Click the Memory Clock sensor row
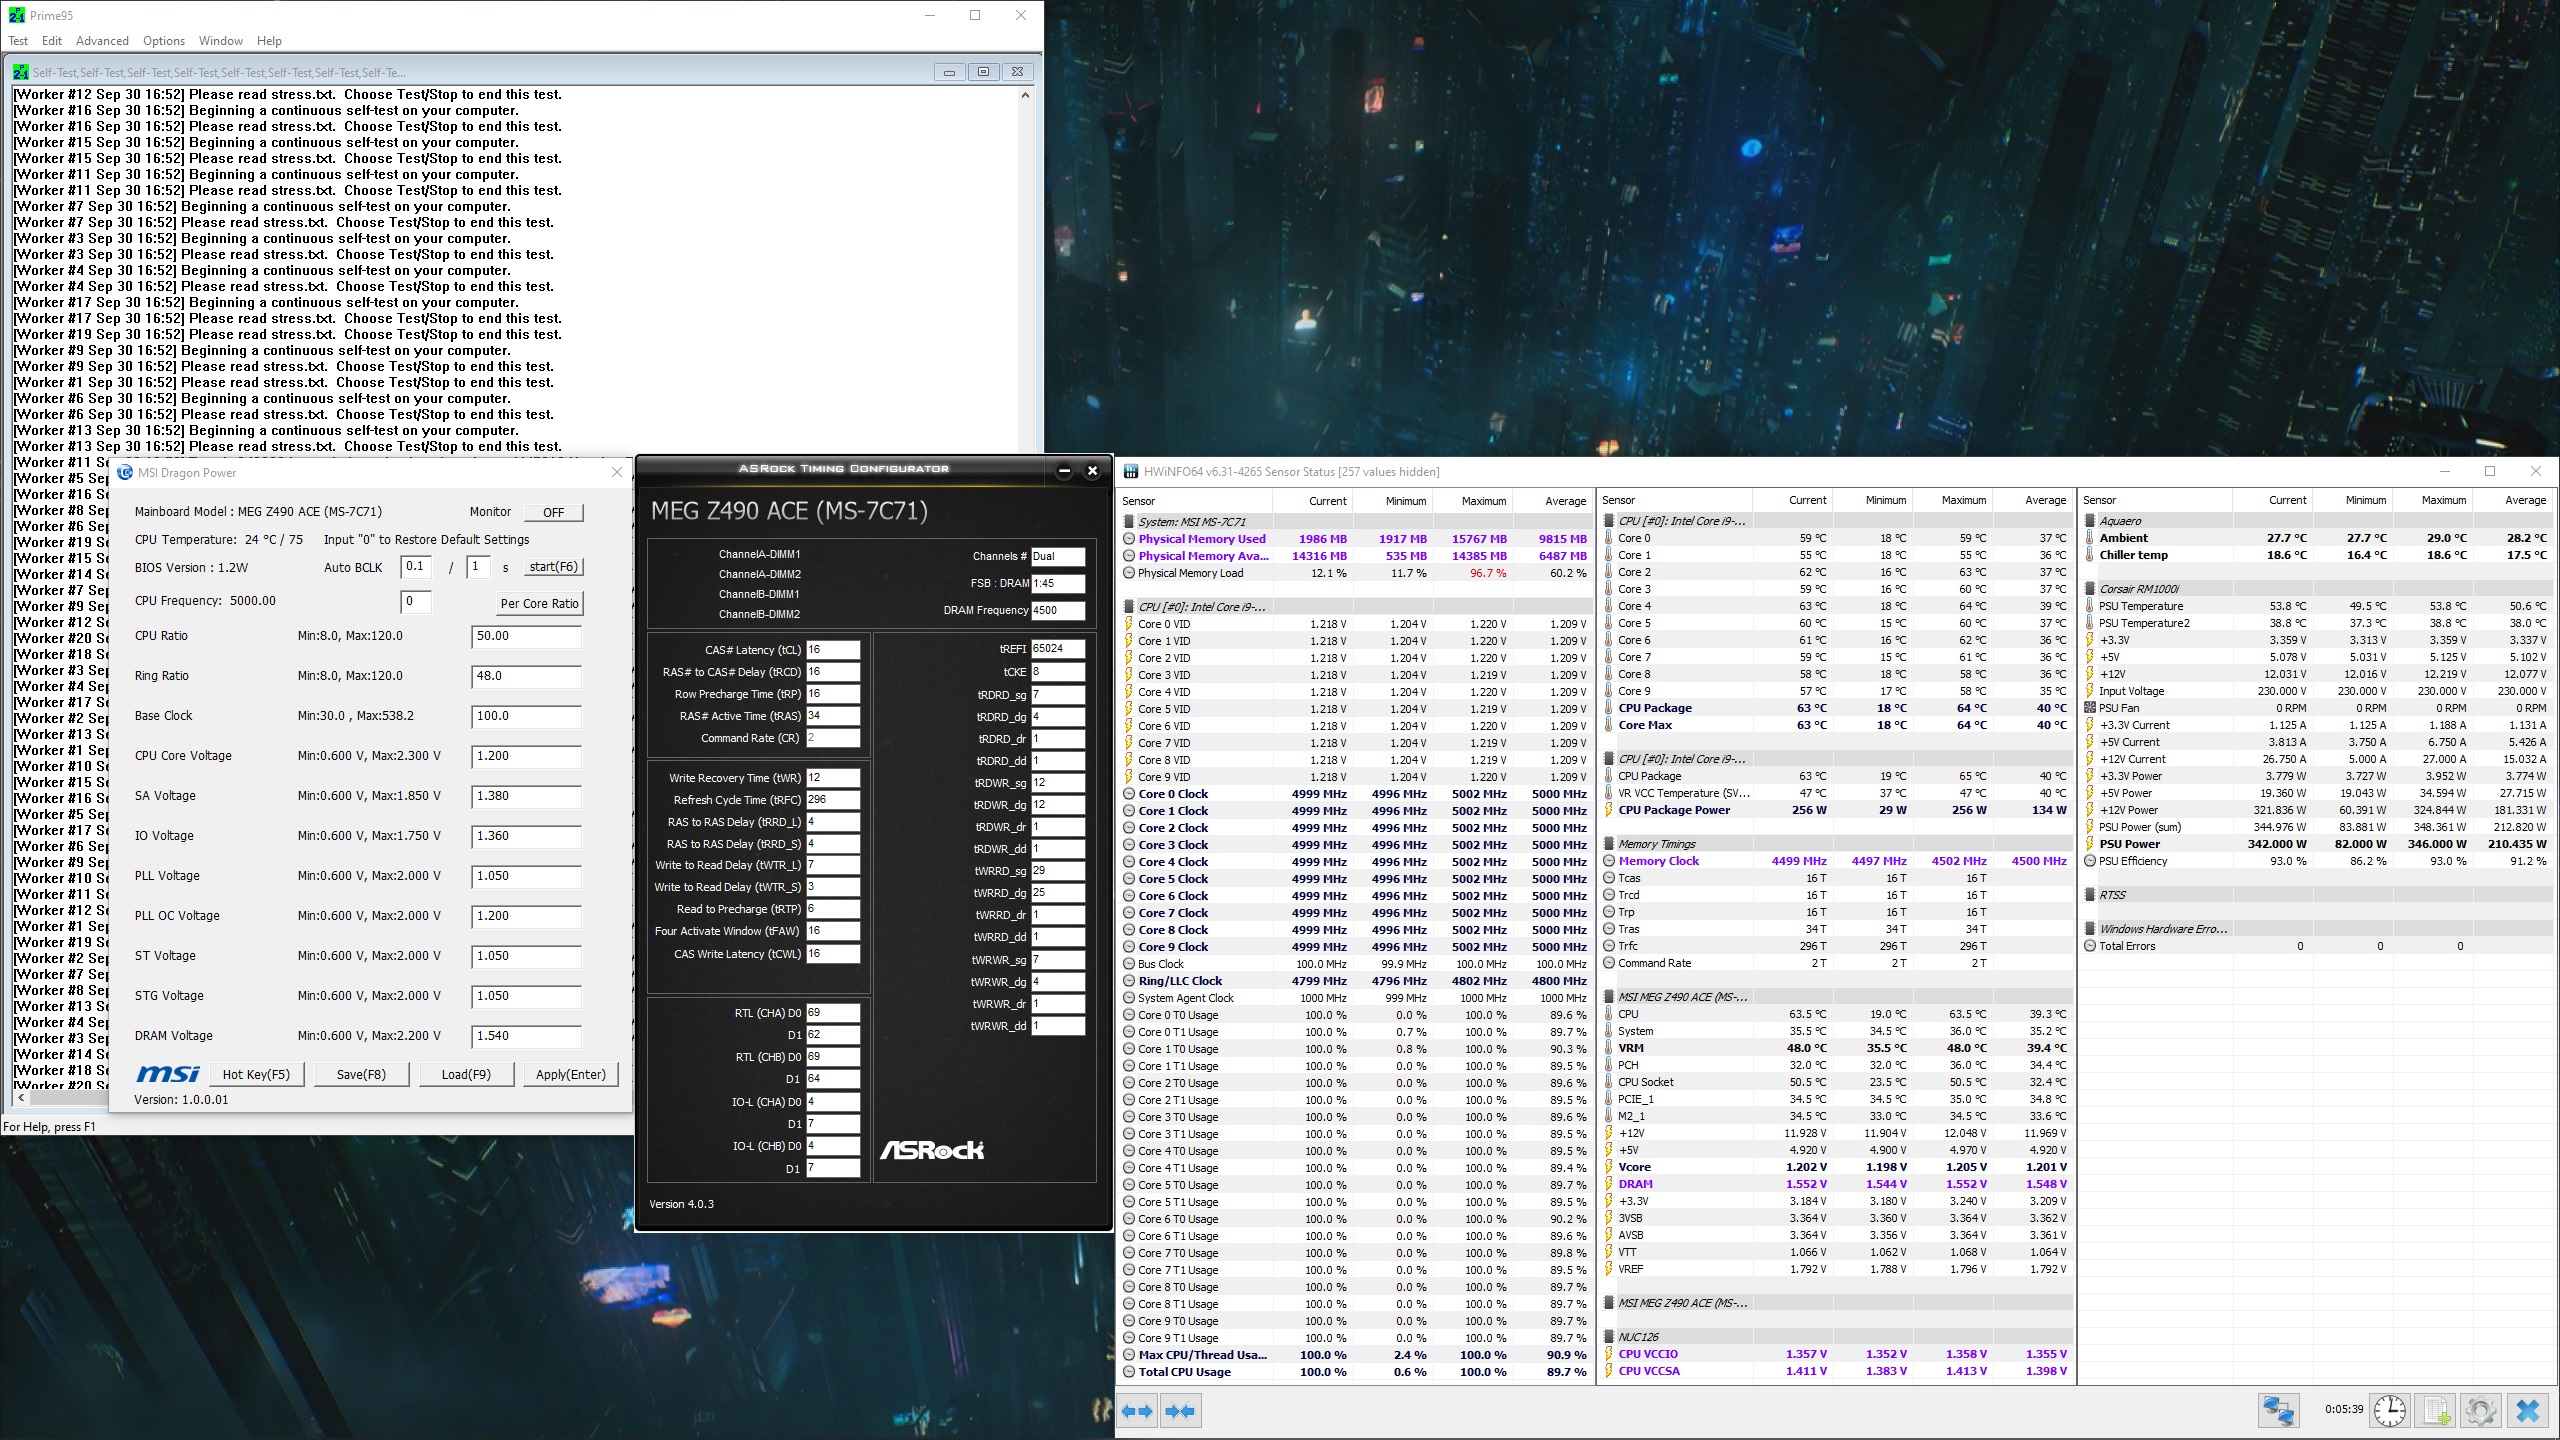 point(1836,861)
